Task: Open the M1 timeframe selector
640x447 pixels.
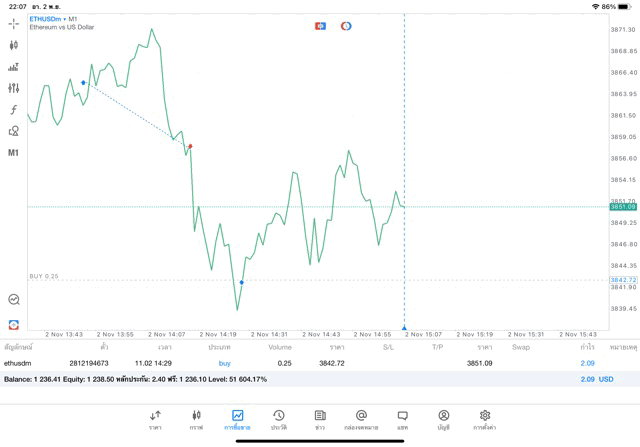Action: tap(13, 153)
